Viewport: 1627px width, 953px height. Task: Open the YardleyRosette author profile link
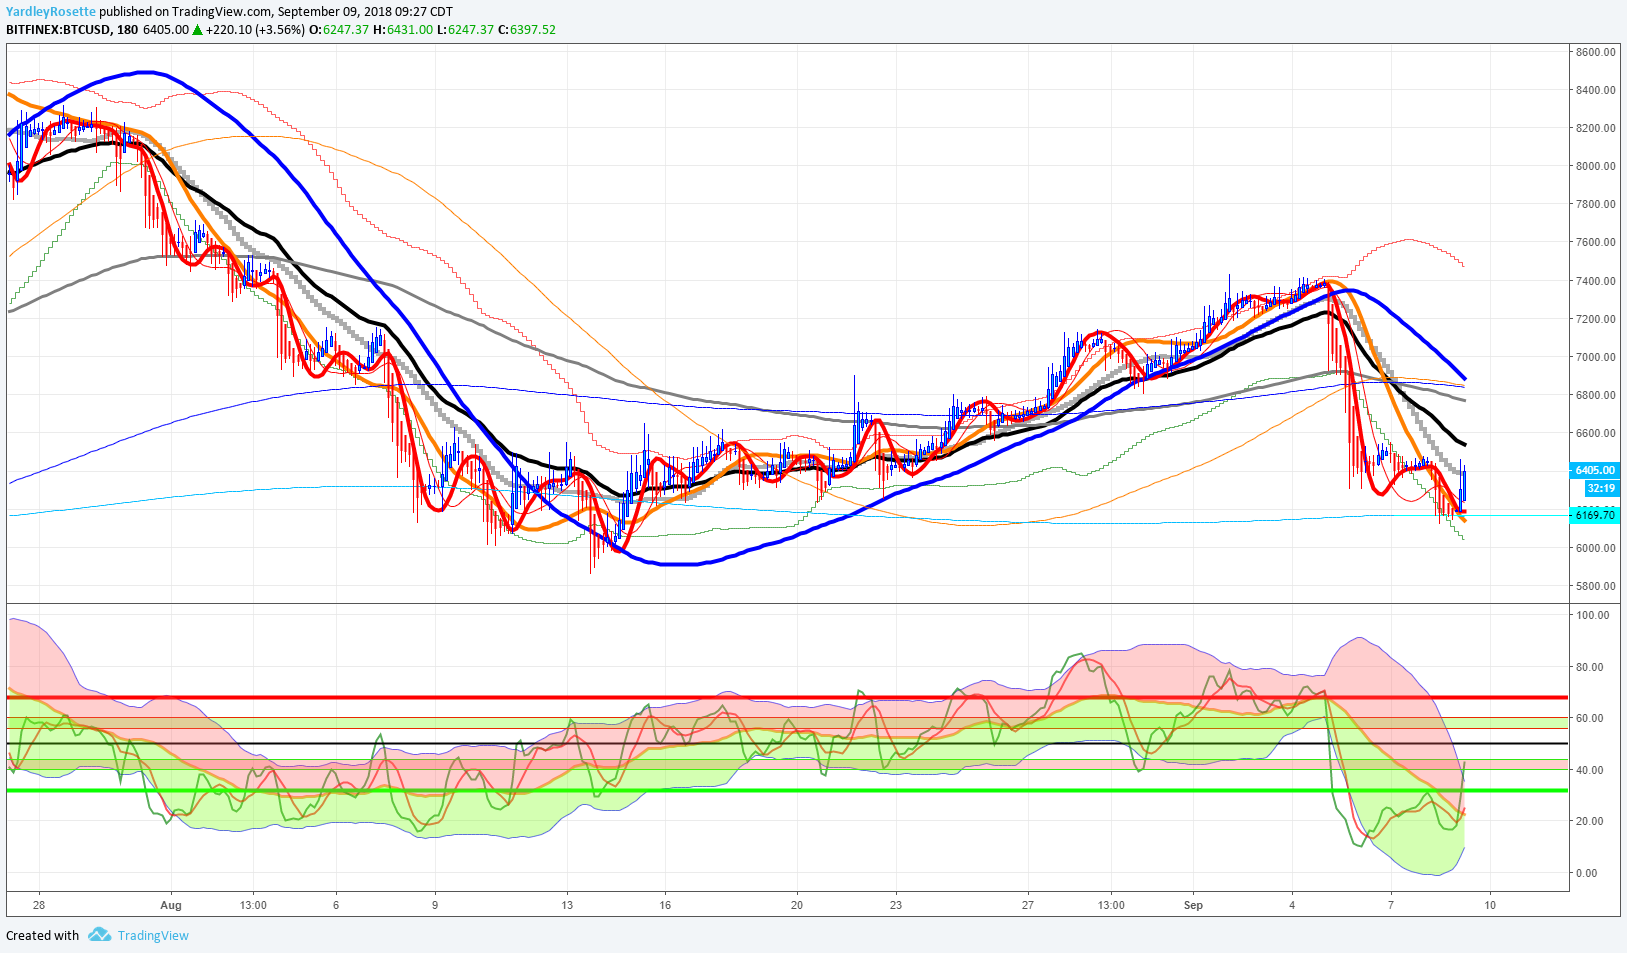tap(51, 12)
